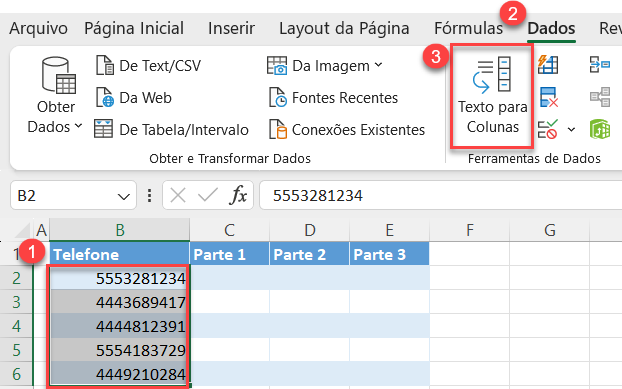622x389 pixels.
Task: Select row 5 header
Action: coord(16,350)
